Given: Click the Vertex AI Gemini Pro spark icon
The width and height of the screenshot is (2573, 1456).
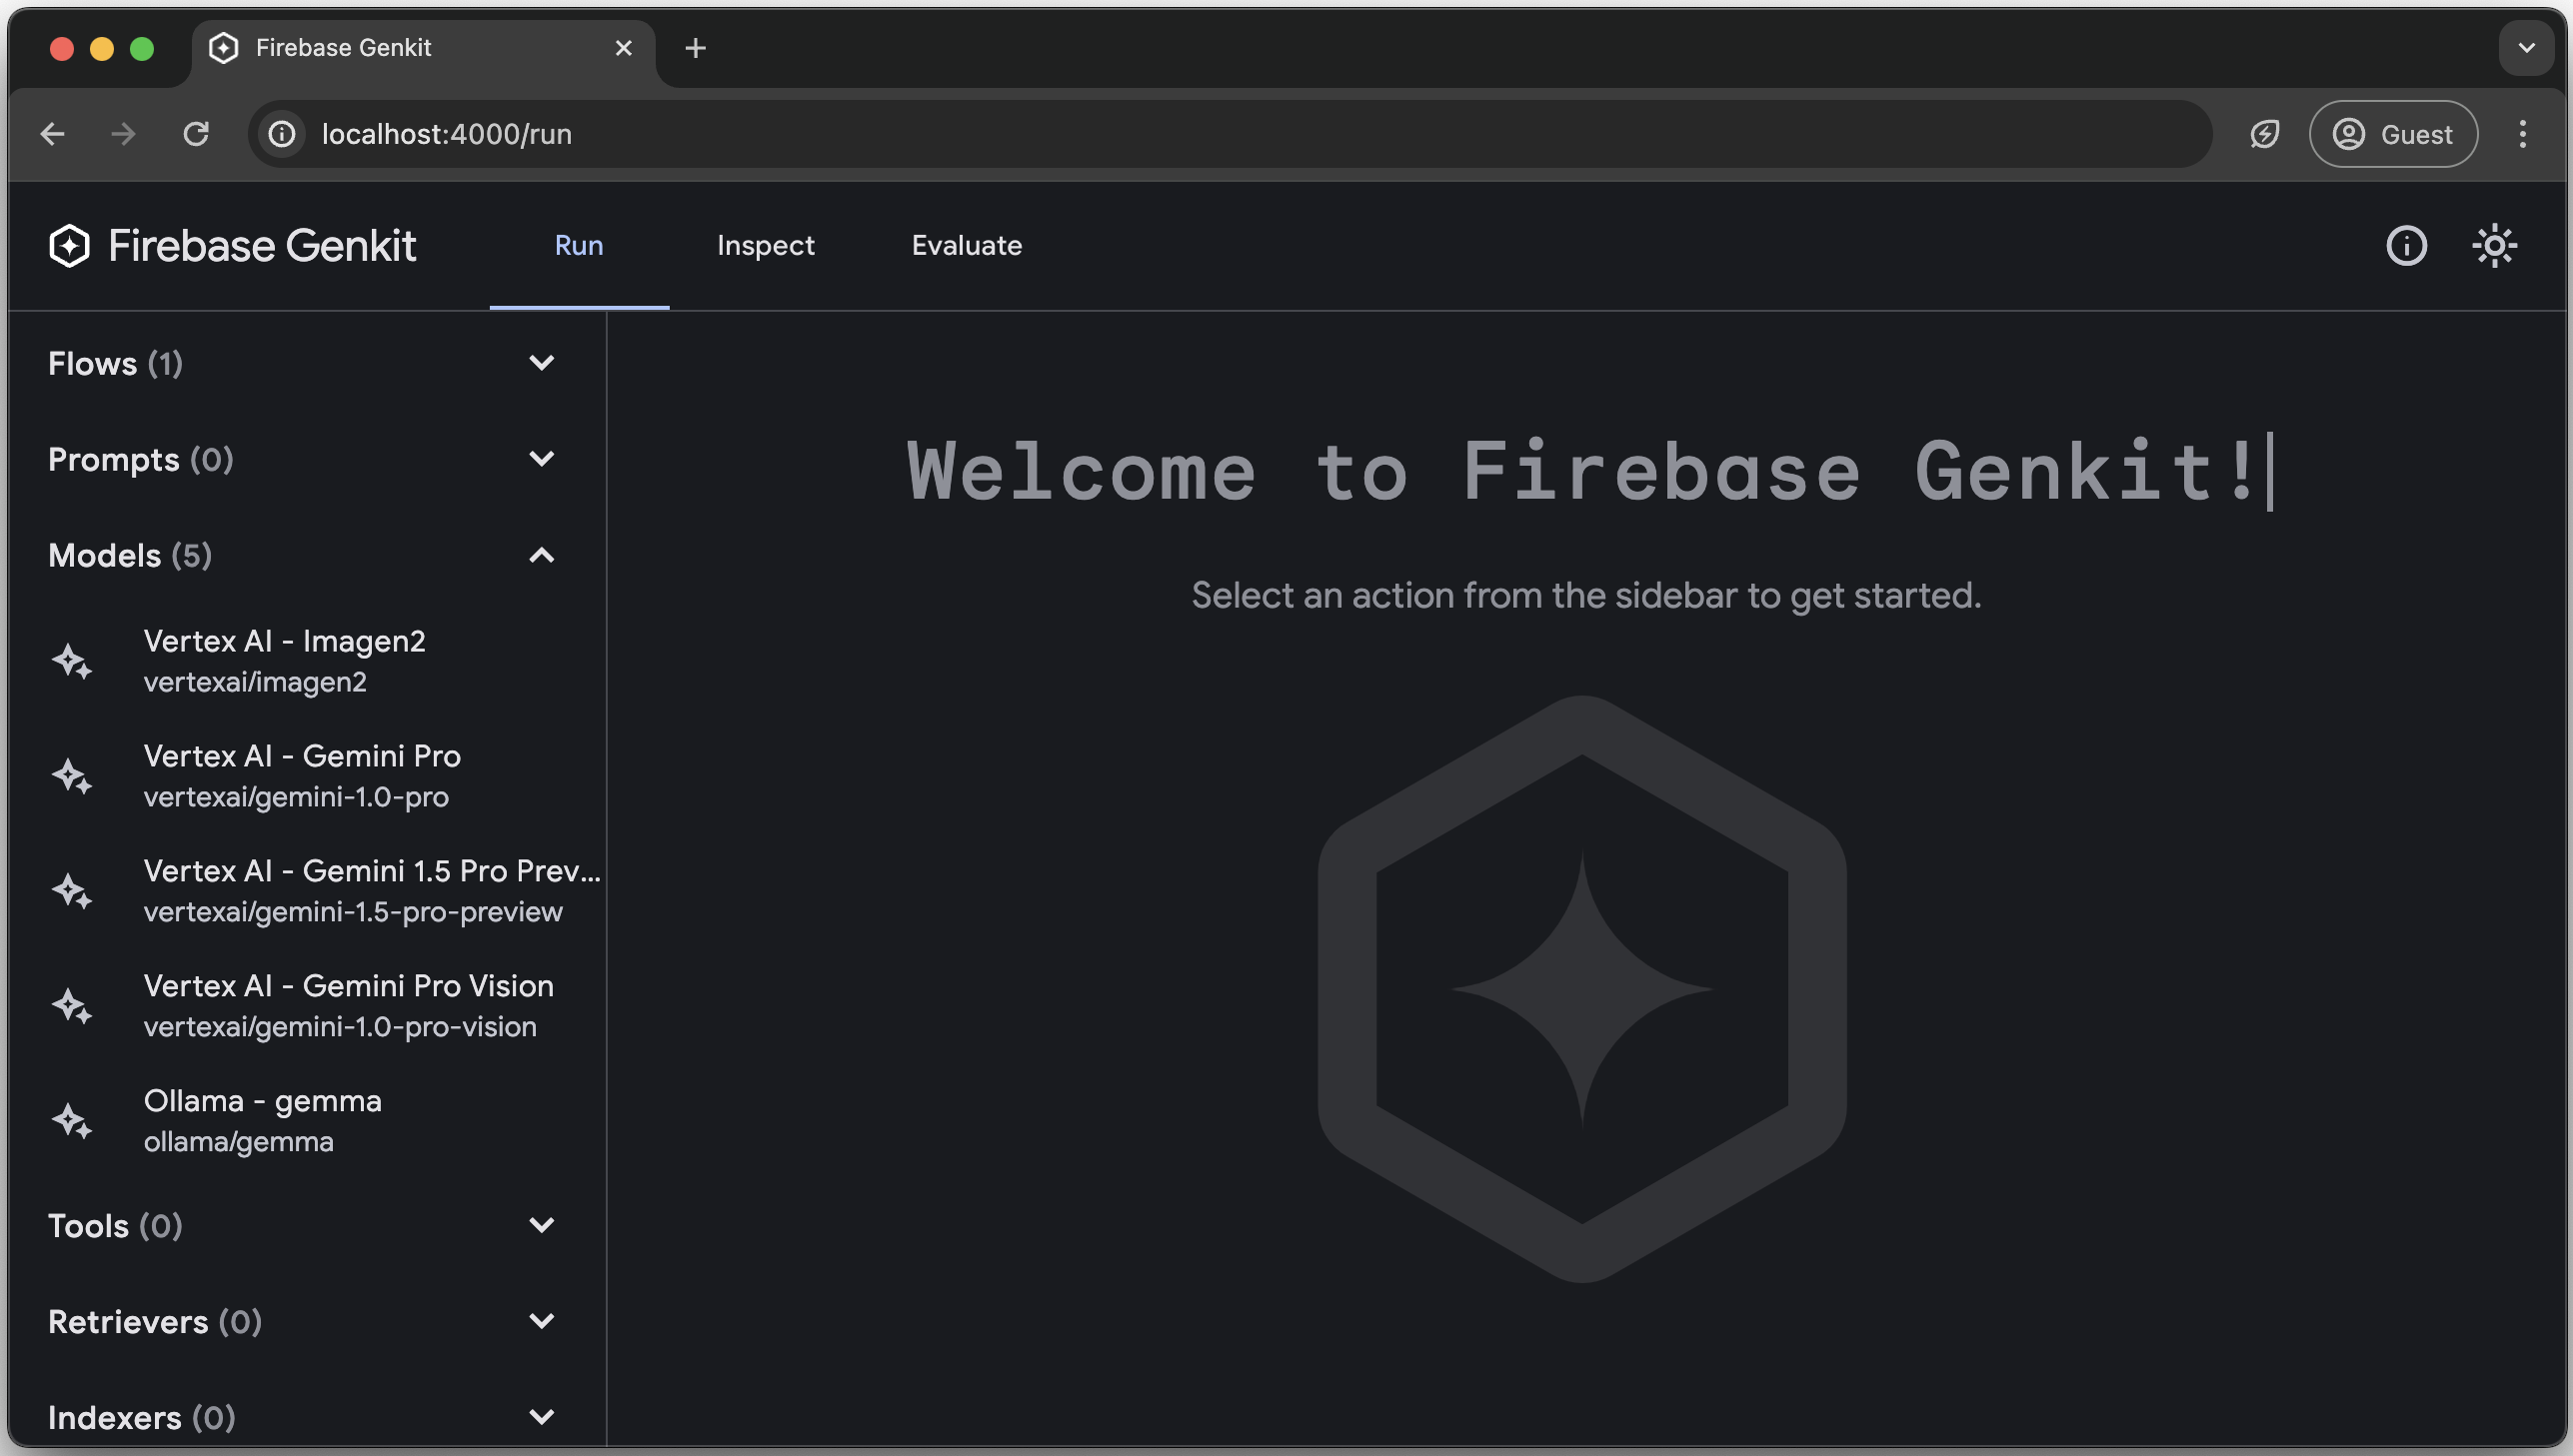Looking at the screenshot, I should 72,775.
